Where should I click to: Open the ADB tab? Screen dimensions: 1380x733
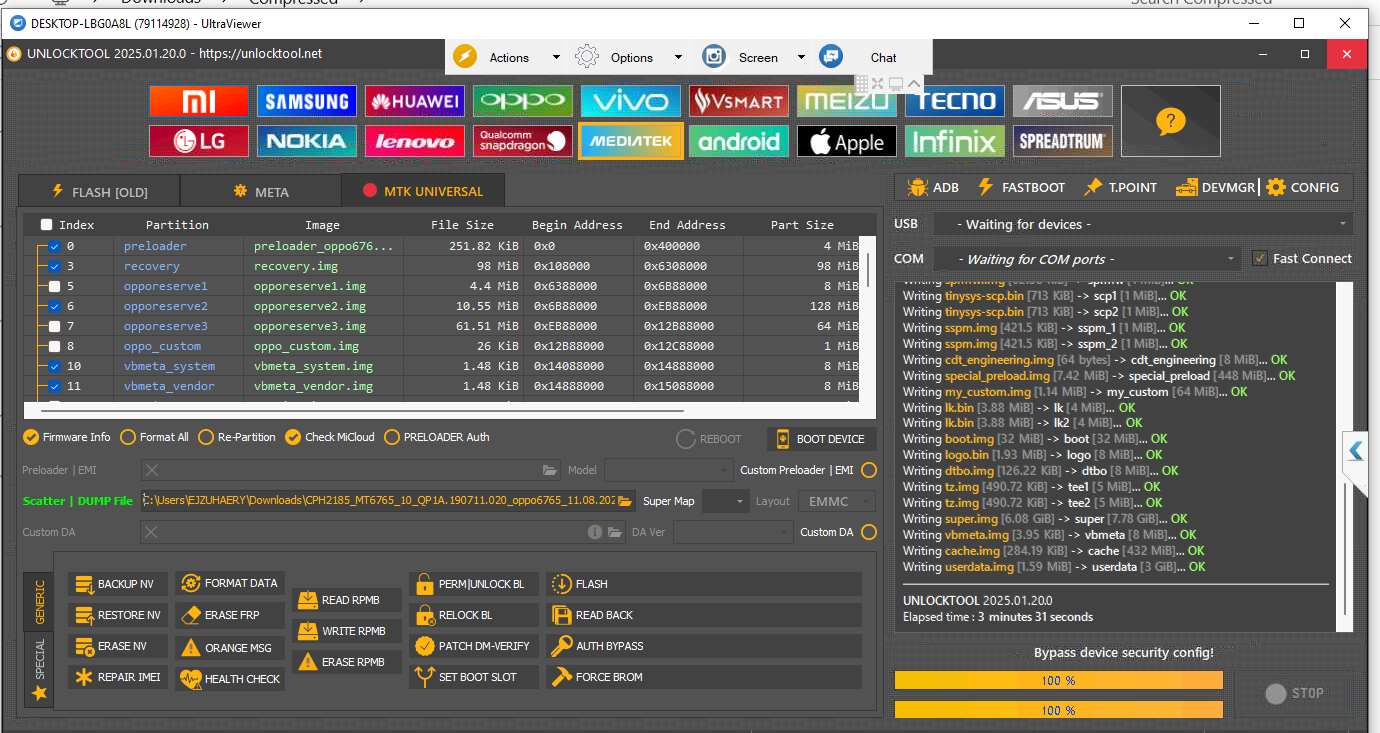(933, 187)
